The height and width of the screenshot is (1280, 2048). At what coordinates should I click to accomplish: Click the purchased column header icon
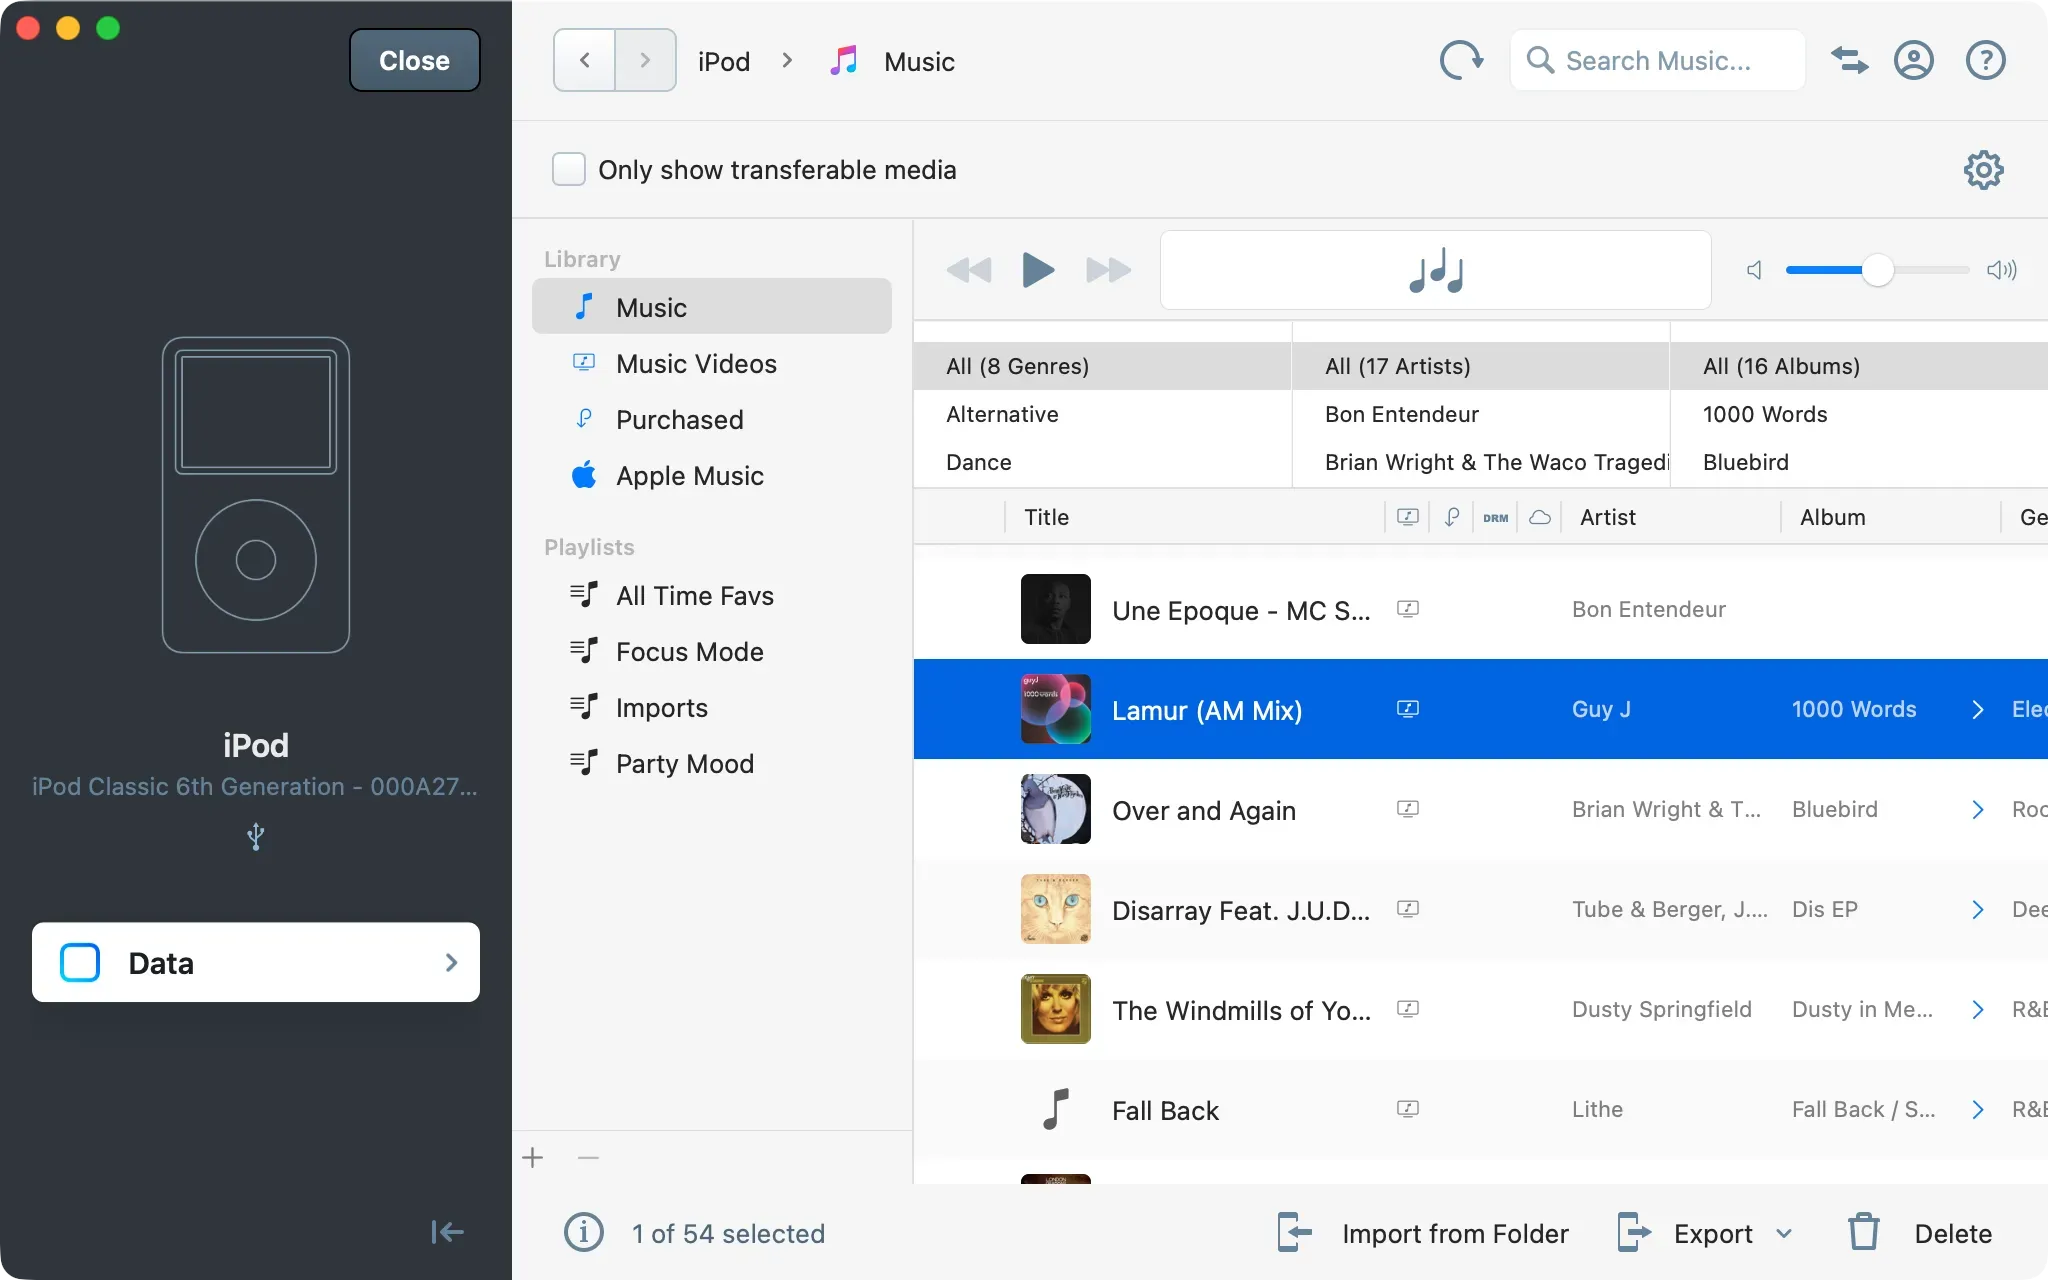1452,517
